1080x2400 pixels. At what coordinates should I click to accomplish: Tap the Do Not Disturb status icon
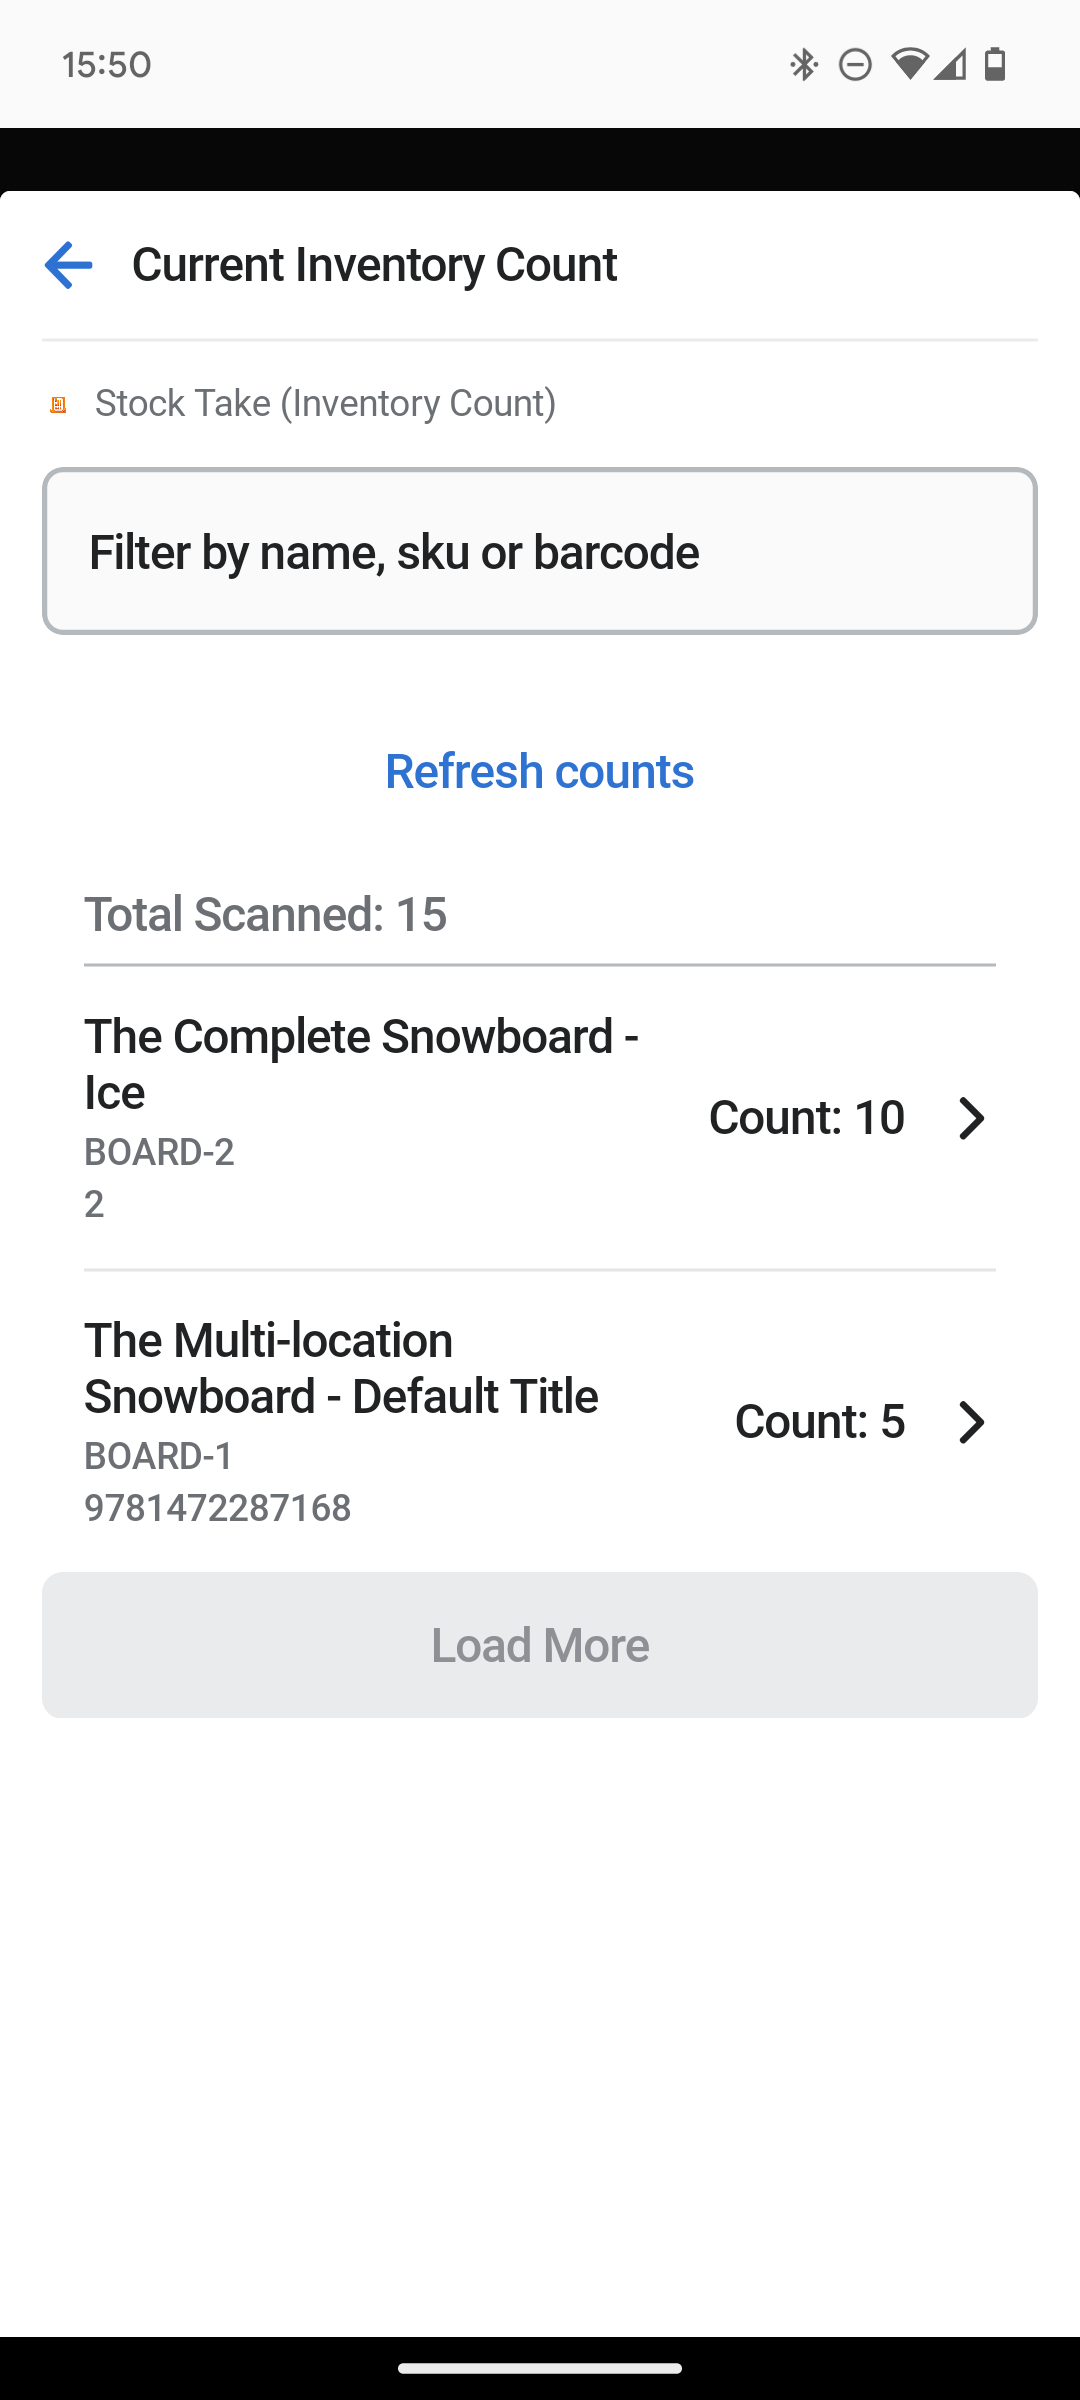tap(855, 65)
